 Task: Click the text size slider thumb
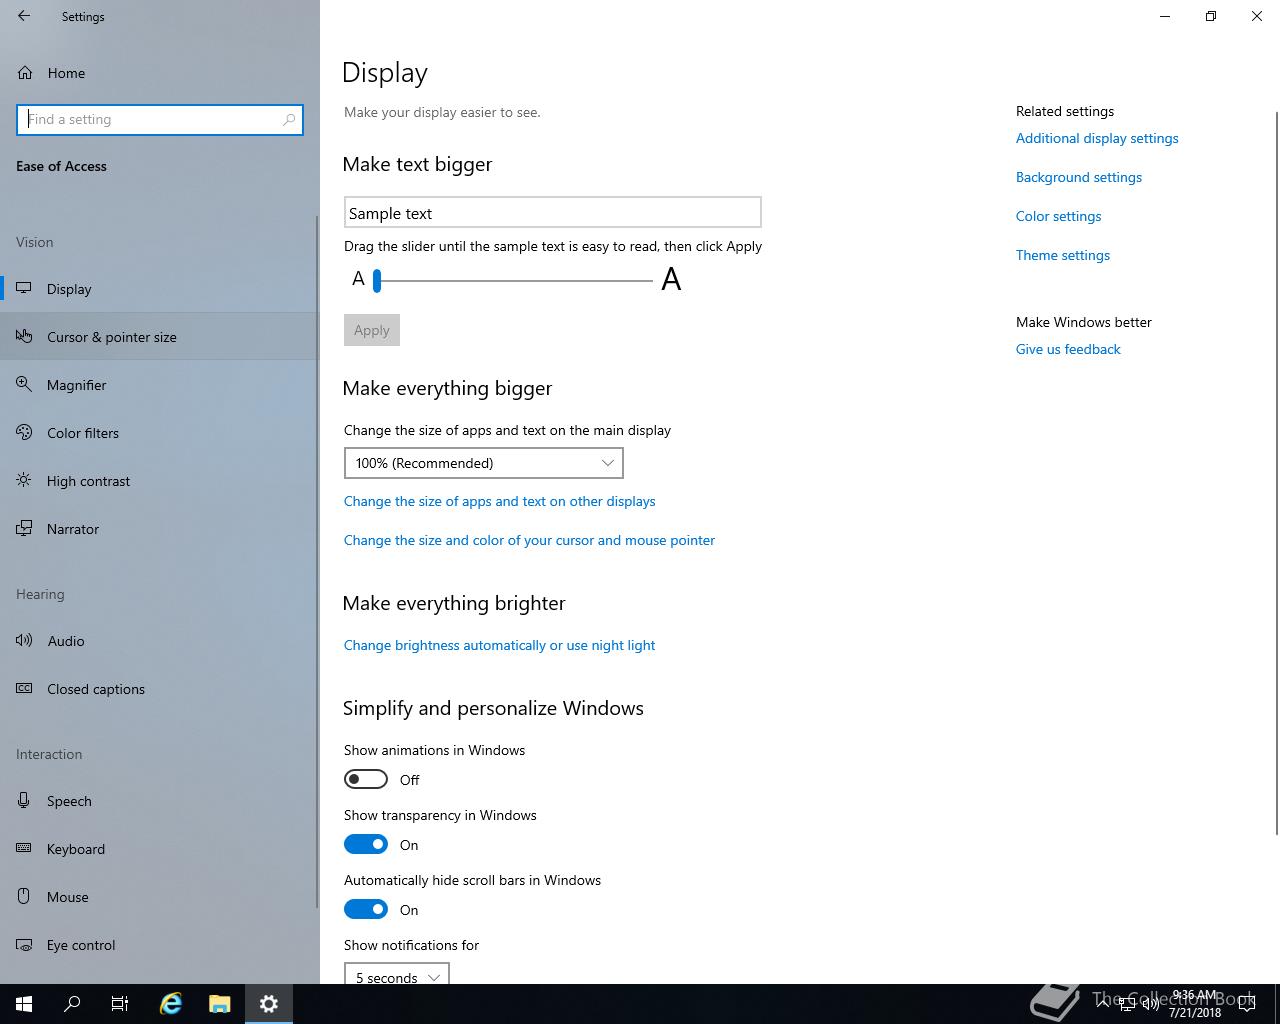(377, 281)
